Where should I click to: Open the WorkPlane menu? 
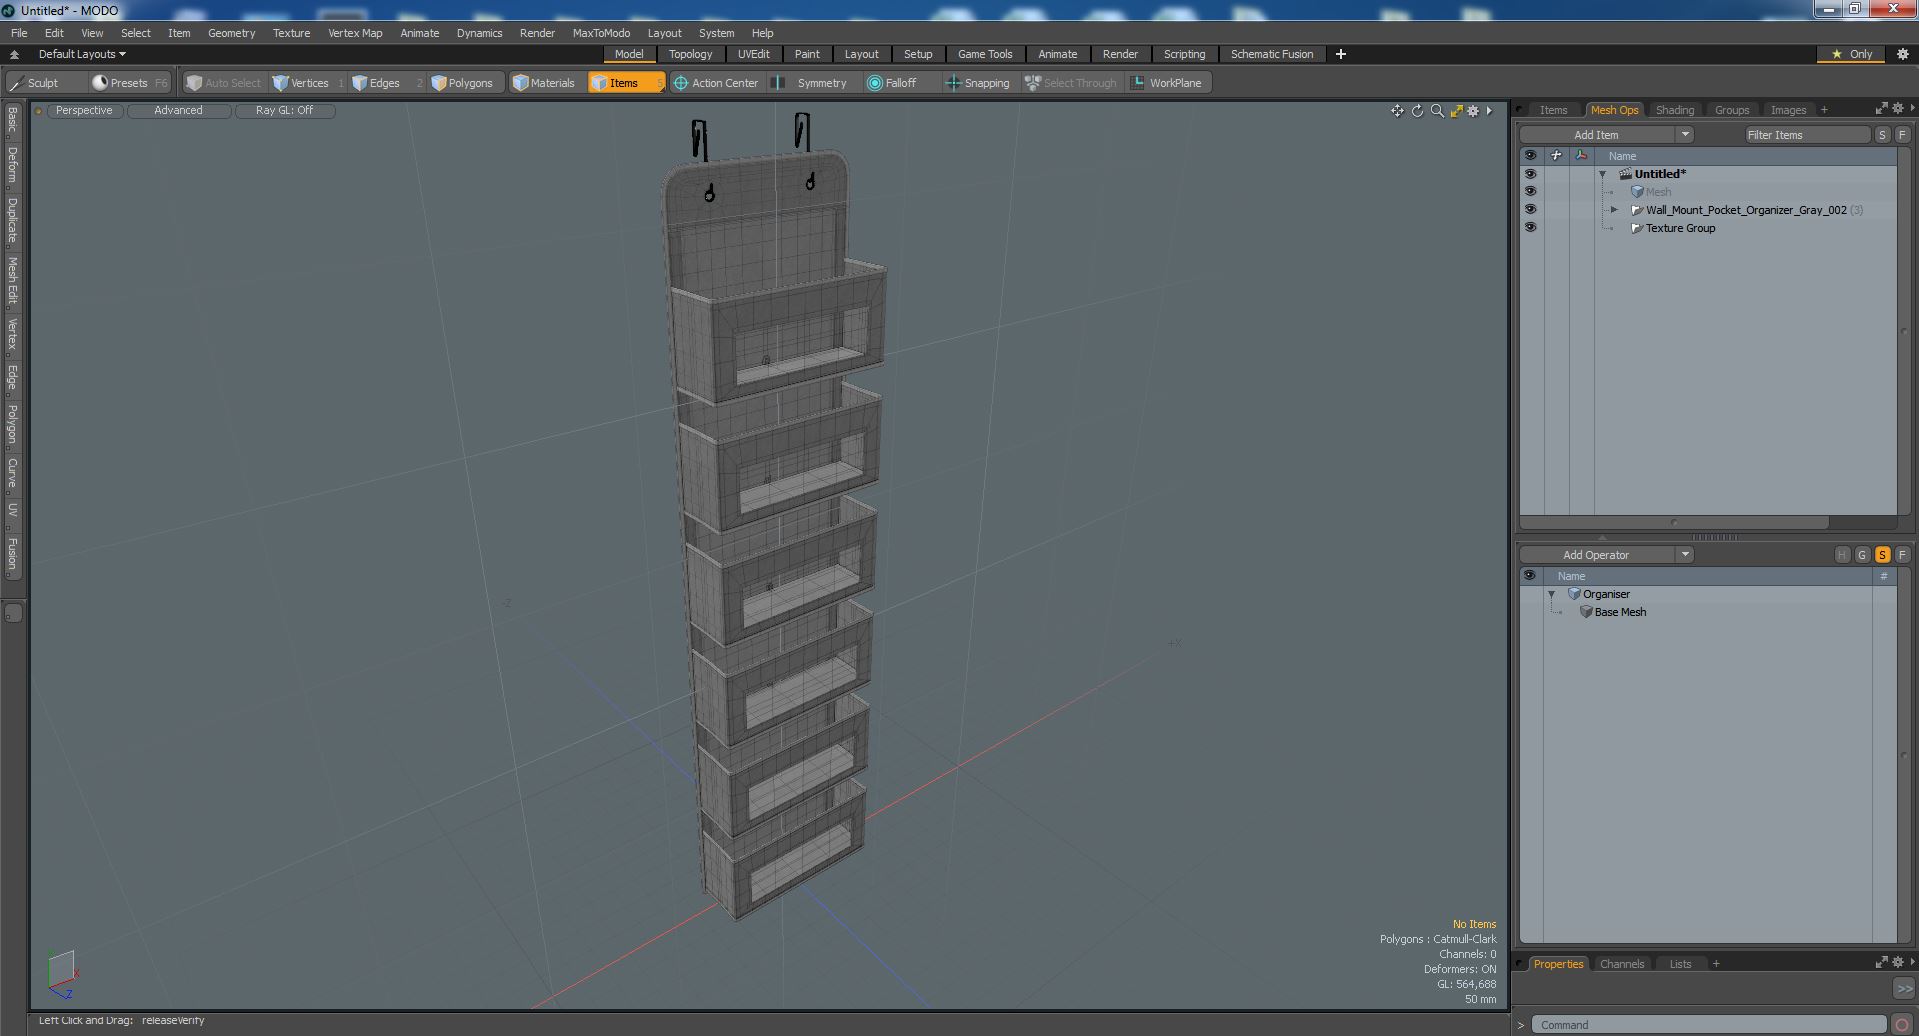pyautogui.click(x=1167, y=83)
